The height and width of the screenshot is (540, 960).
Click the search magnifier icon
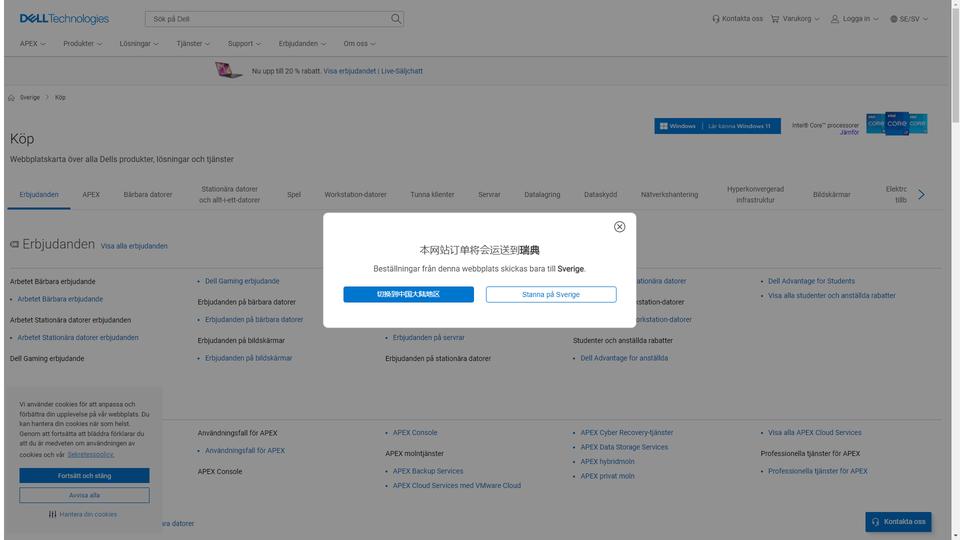[x=396, y=19]
